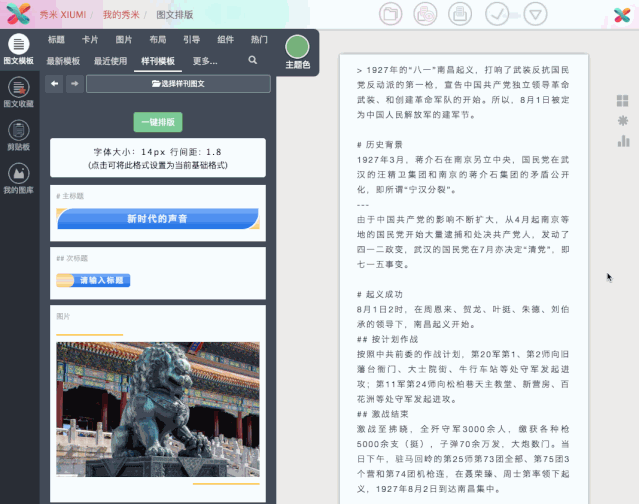Image resolution: width=639 pixels, height=504 pixels.
Task: Click the '## 激战结束' line in editor
Action: [x=382, y=414]
